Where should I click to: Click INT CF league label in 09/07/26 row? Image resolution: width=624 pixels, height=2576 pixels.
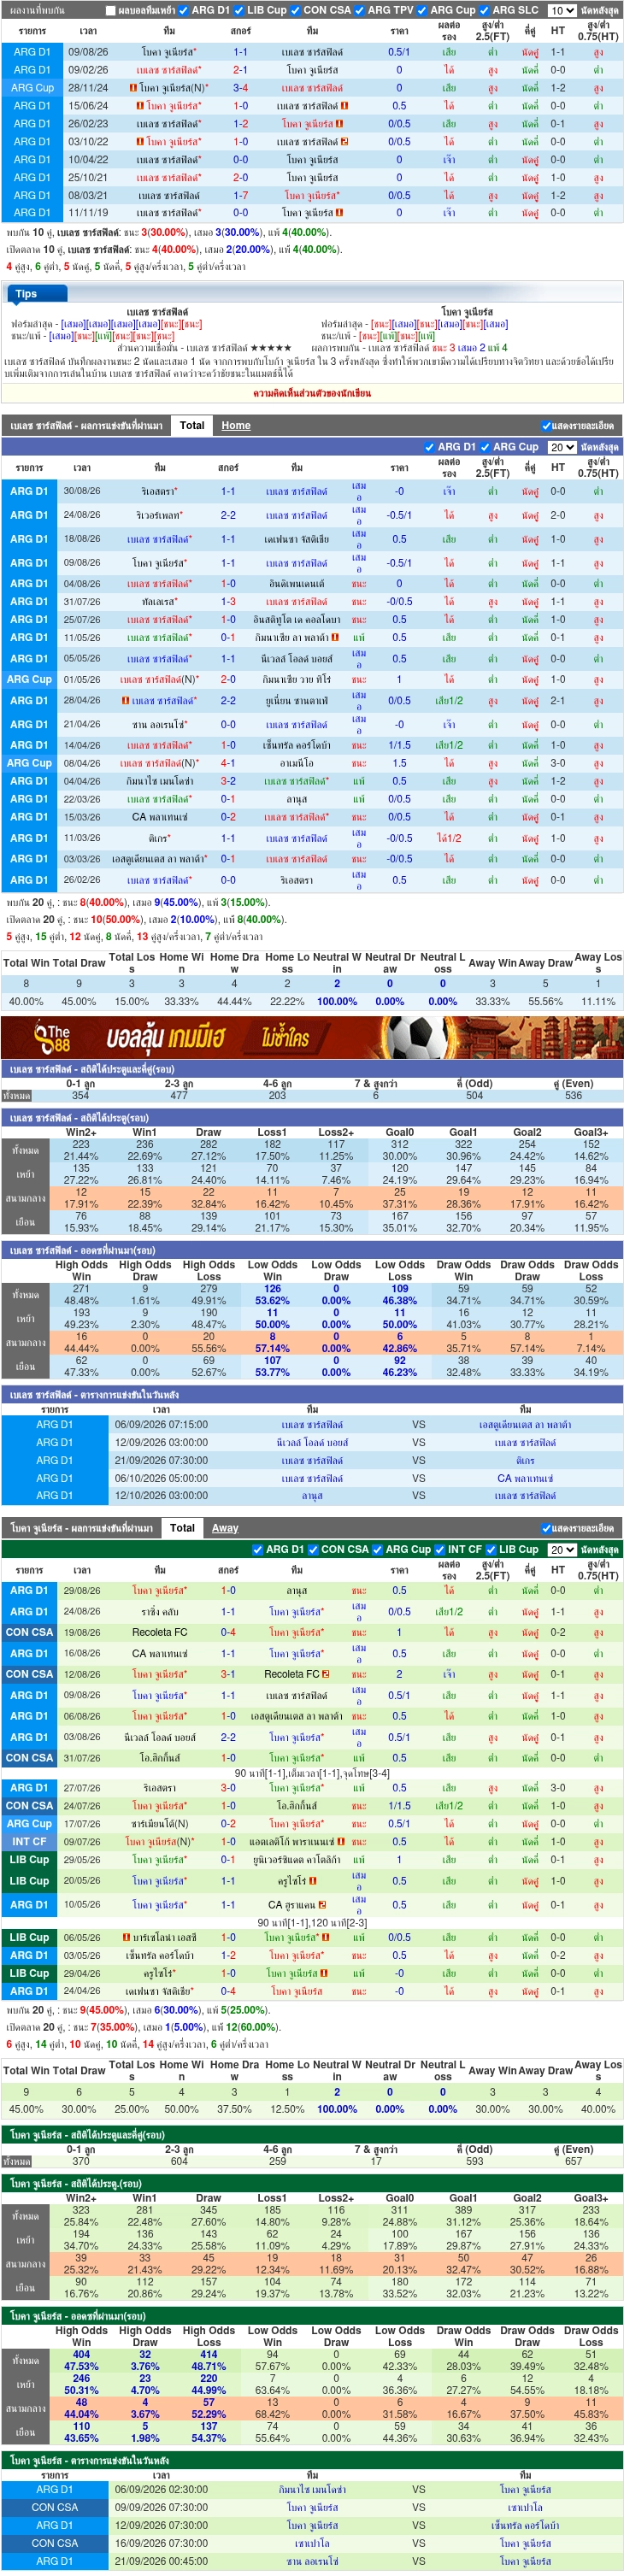click(x=29, y=1841)
